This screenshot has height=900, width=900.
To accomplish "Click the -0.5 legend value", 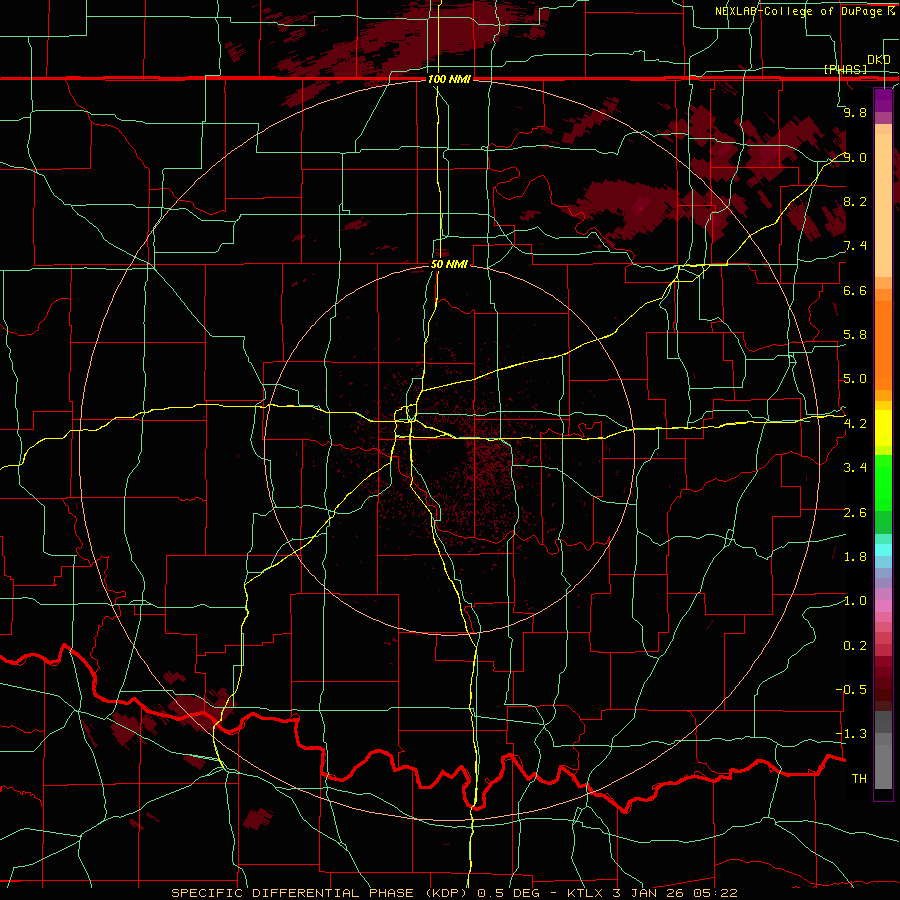I will [851, 690].
